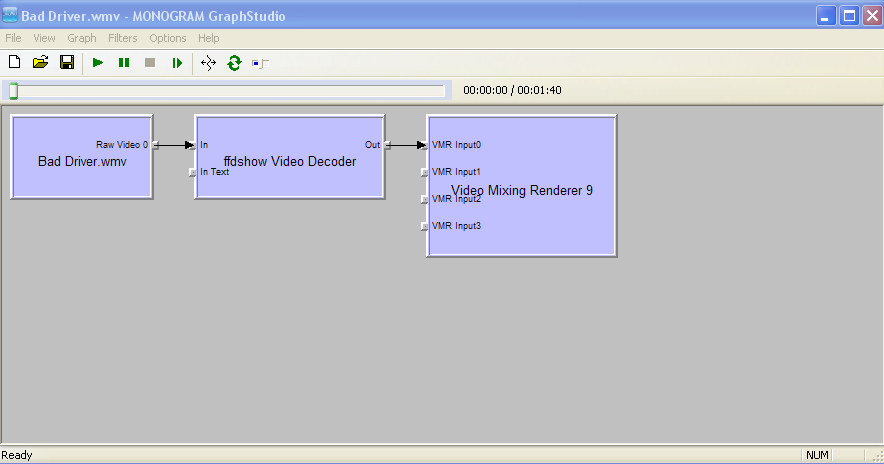Close the GraphStudio window
The width and height of the screenshot is (884, 464).
[872, 16]
